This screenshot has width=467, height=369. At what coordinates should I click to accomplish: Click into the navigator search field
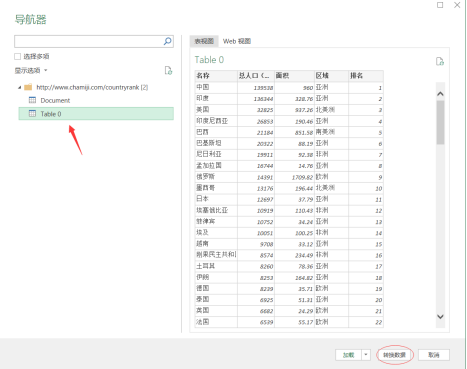click(x=89, y=41)
